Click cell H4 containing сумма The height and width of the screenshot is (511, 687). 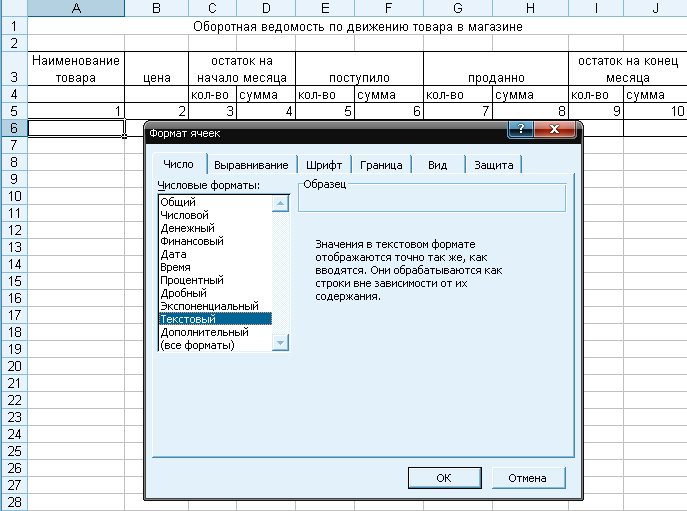click(x=530, y=94)
